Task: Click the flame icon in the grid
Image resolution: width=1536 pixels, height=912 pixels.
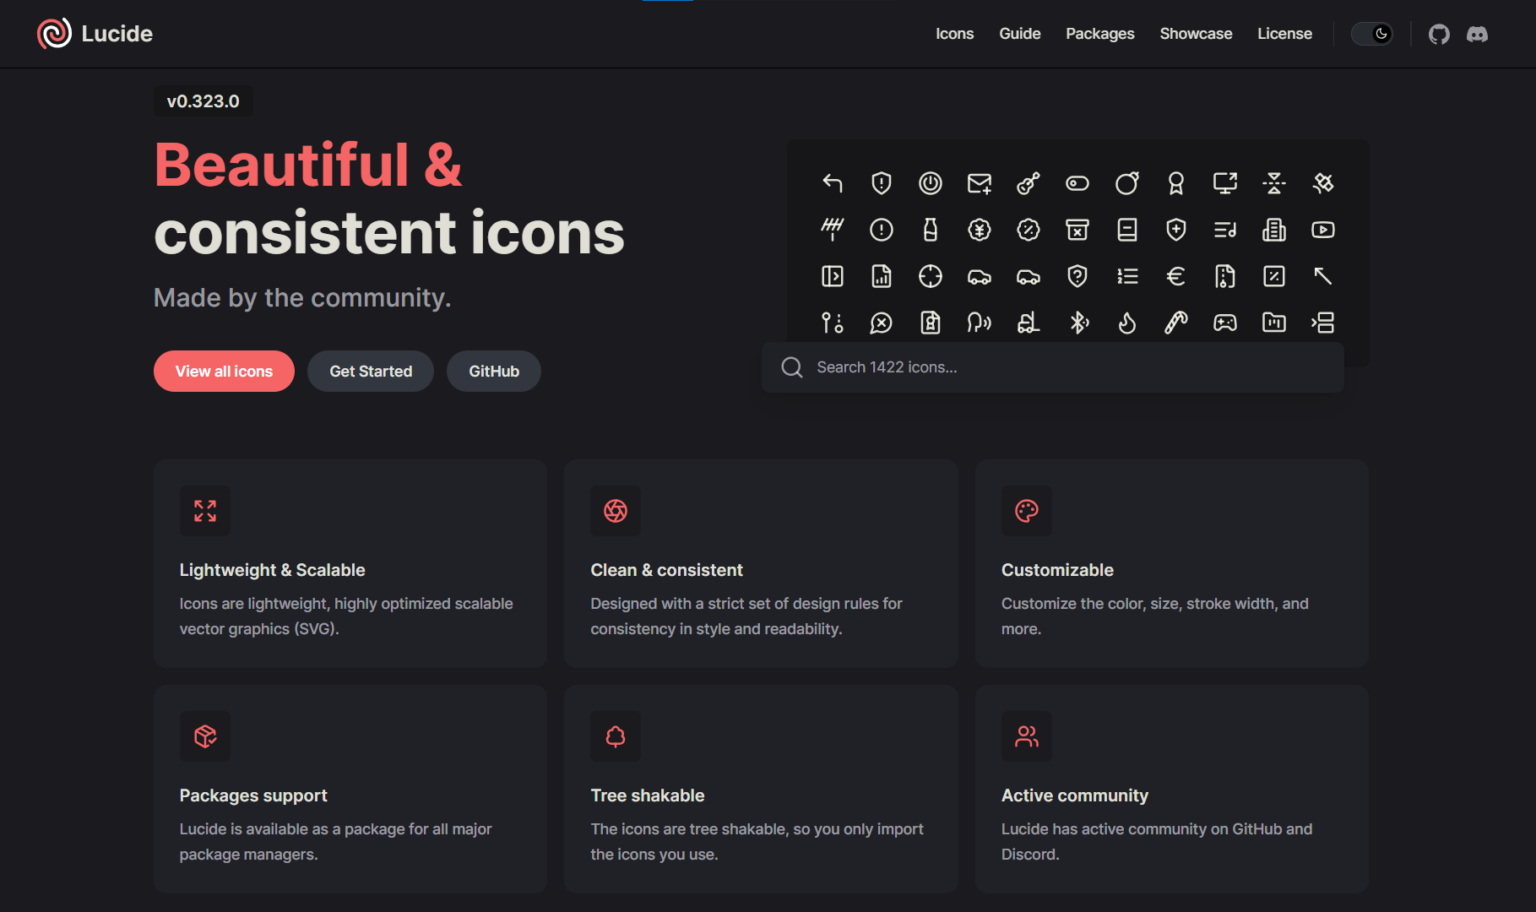Action: (1127, 322)
